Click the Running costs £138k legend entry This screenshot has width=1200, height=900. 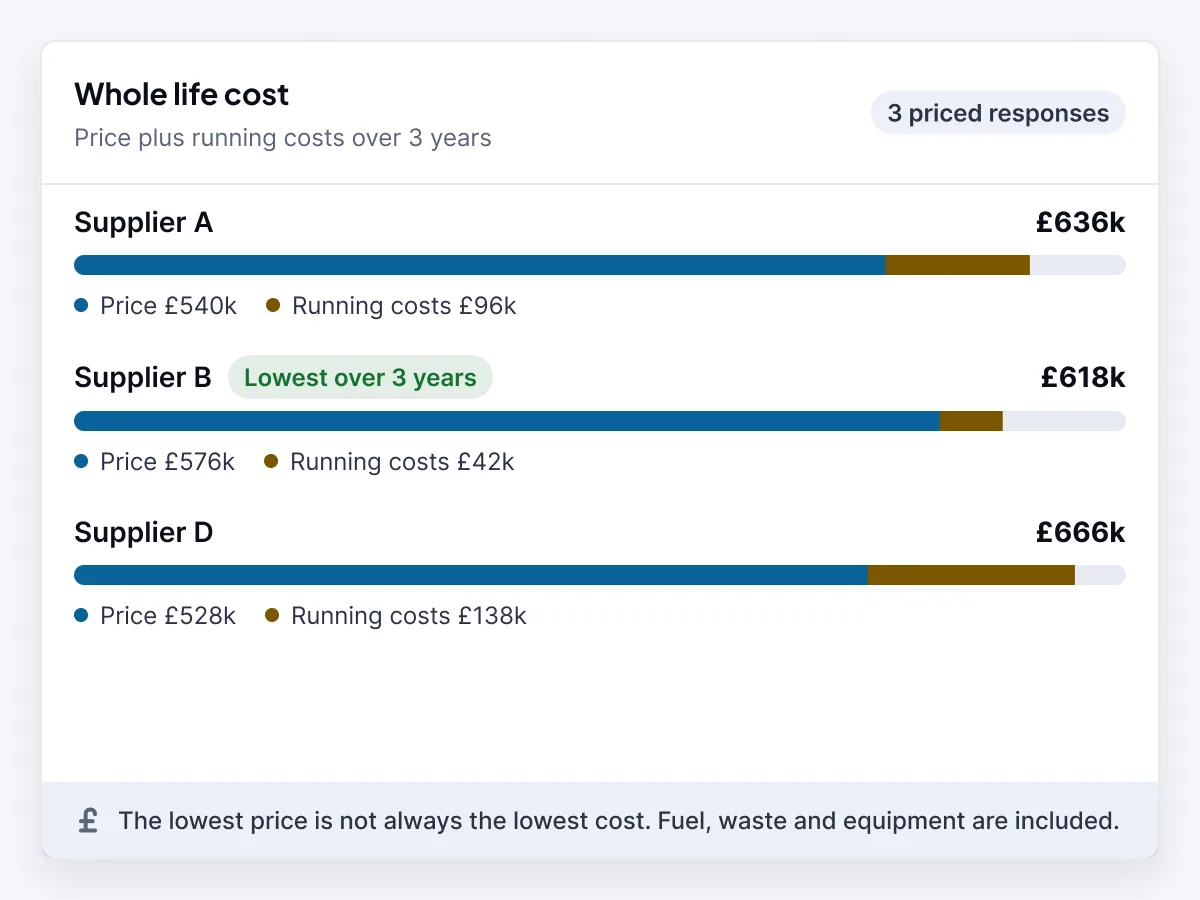pos(396,616)
